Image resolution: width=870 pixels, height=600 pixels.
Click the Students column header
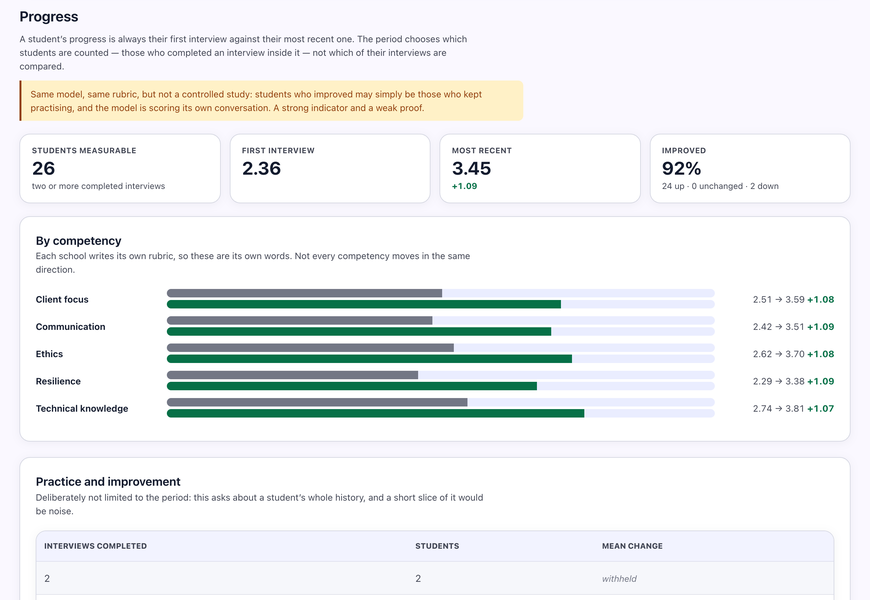[437, 546]
